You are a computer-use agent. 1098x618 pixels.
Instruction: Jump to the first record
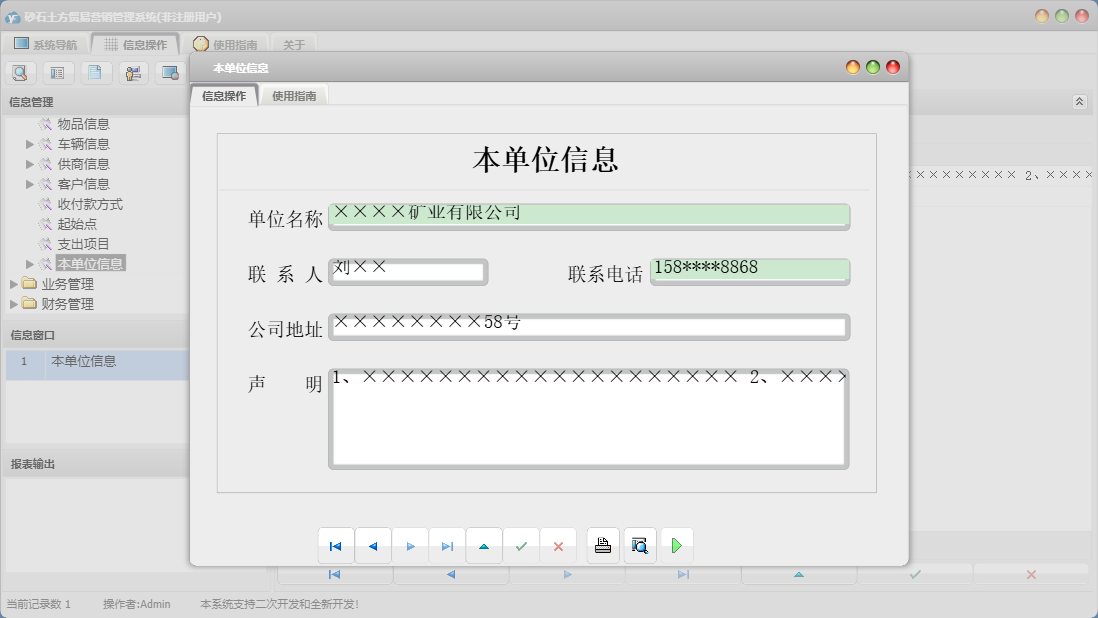pyautogui.click(x=336, y=545)
